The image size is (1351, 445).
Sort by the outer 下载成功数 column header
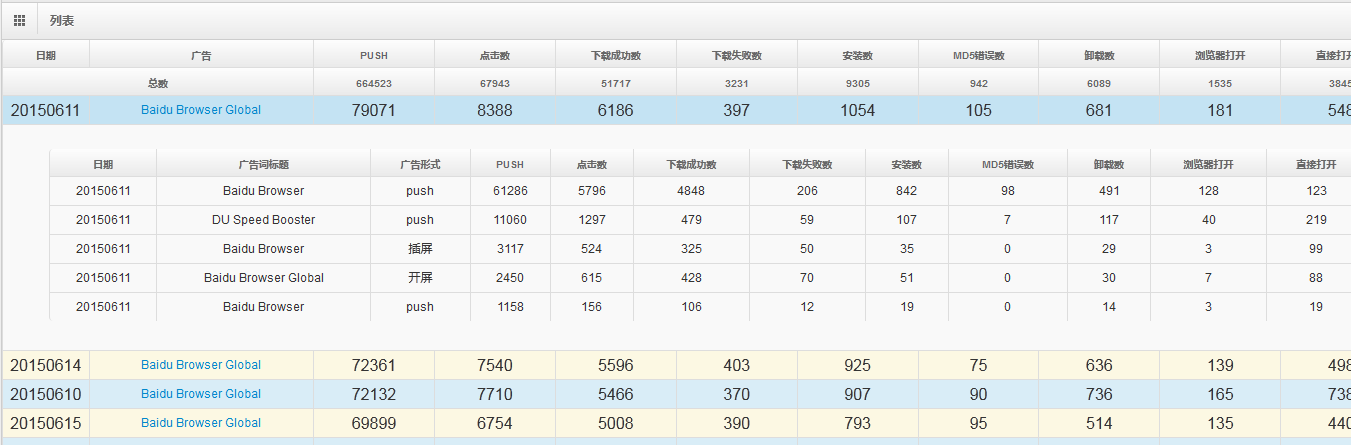(616, 56)
